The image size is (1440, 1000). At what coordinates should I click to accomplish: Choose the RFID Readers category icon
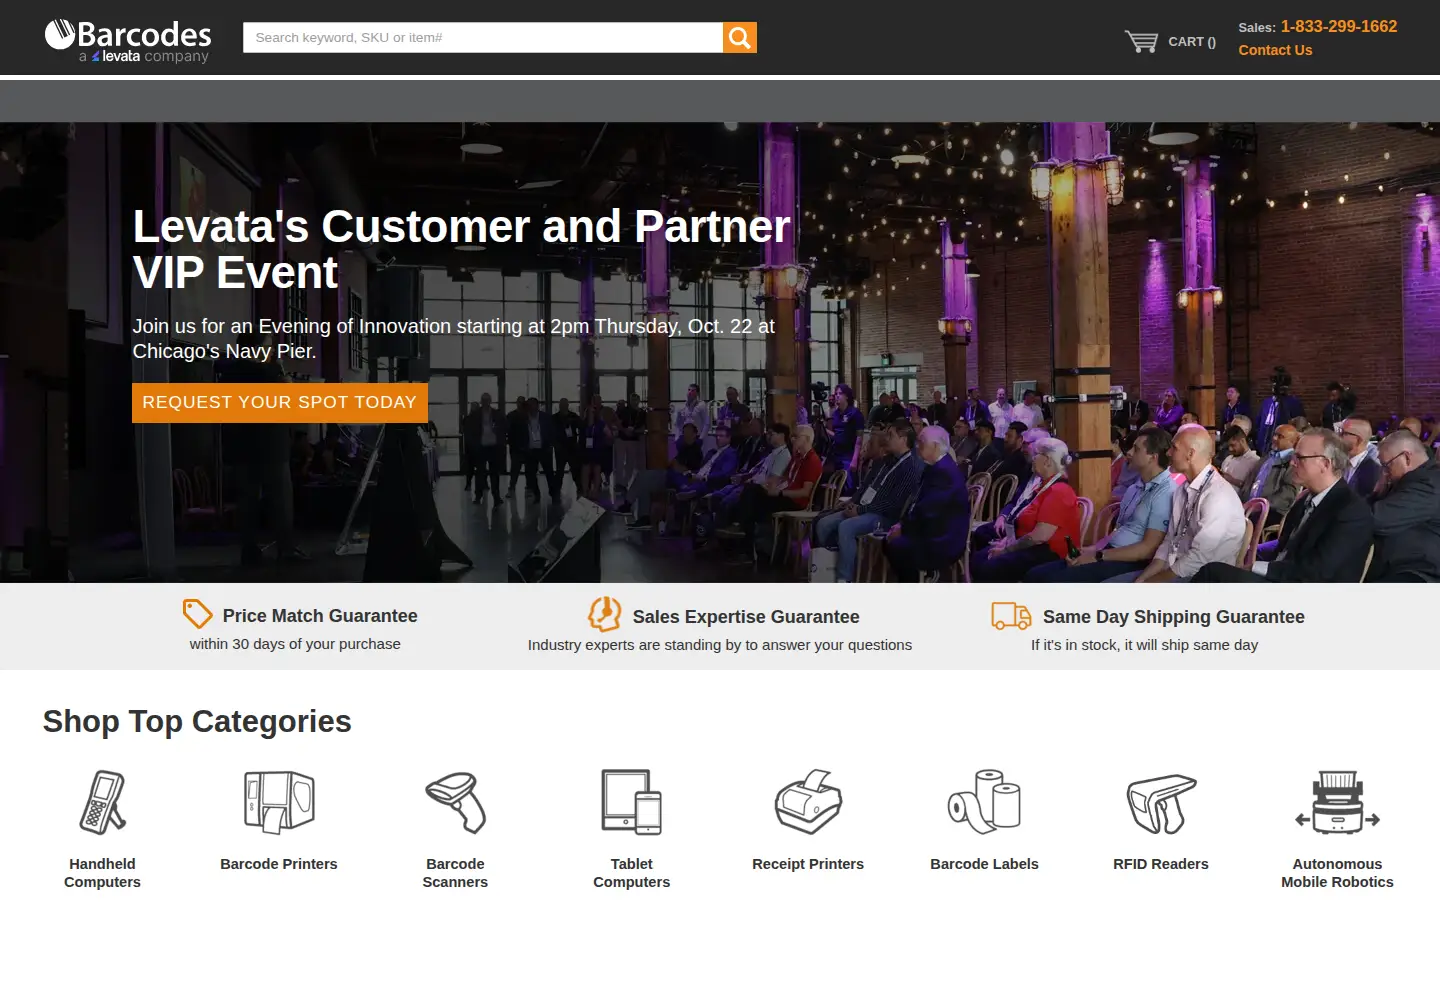tap(1161, 803)
